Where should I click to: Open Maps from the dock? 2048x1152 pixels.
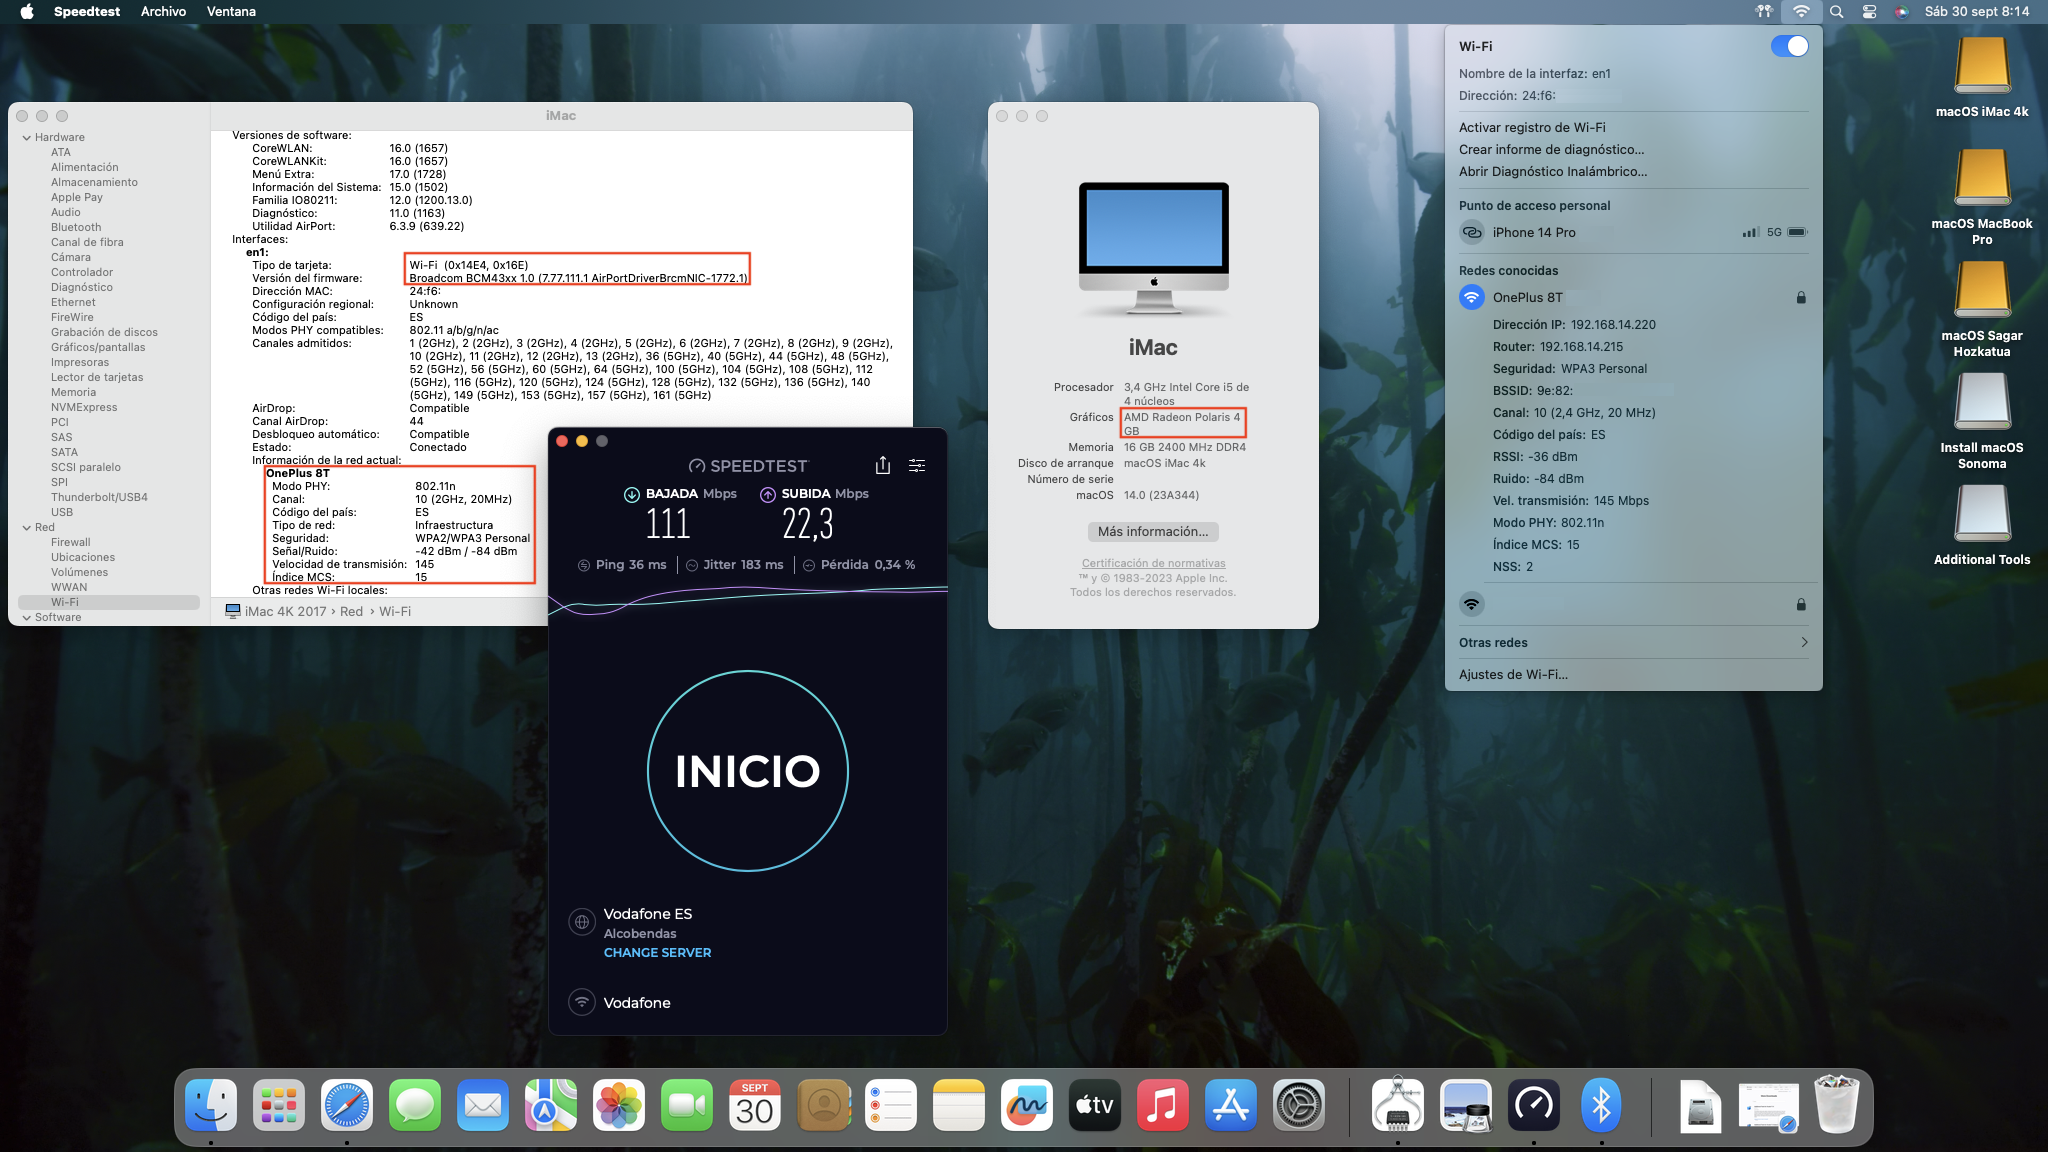point(551,1105)
